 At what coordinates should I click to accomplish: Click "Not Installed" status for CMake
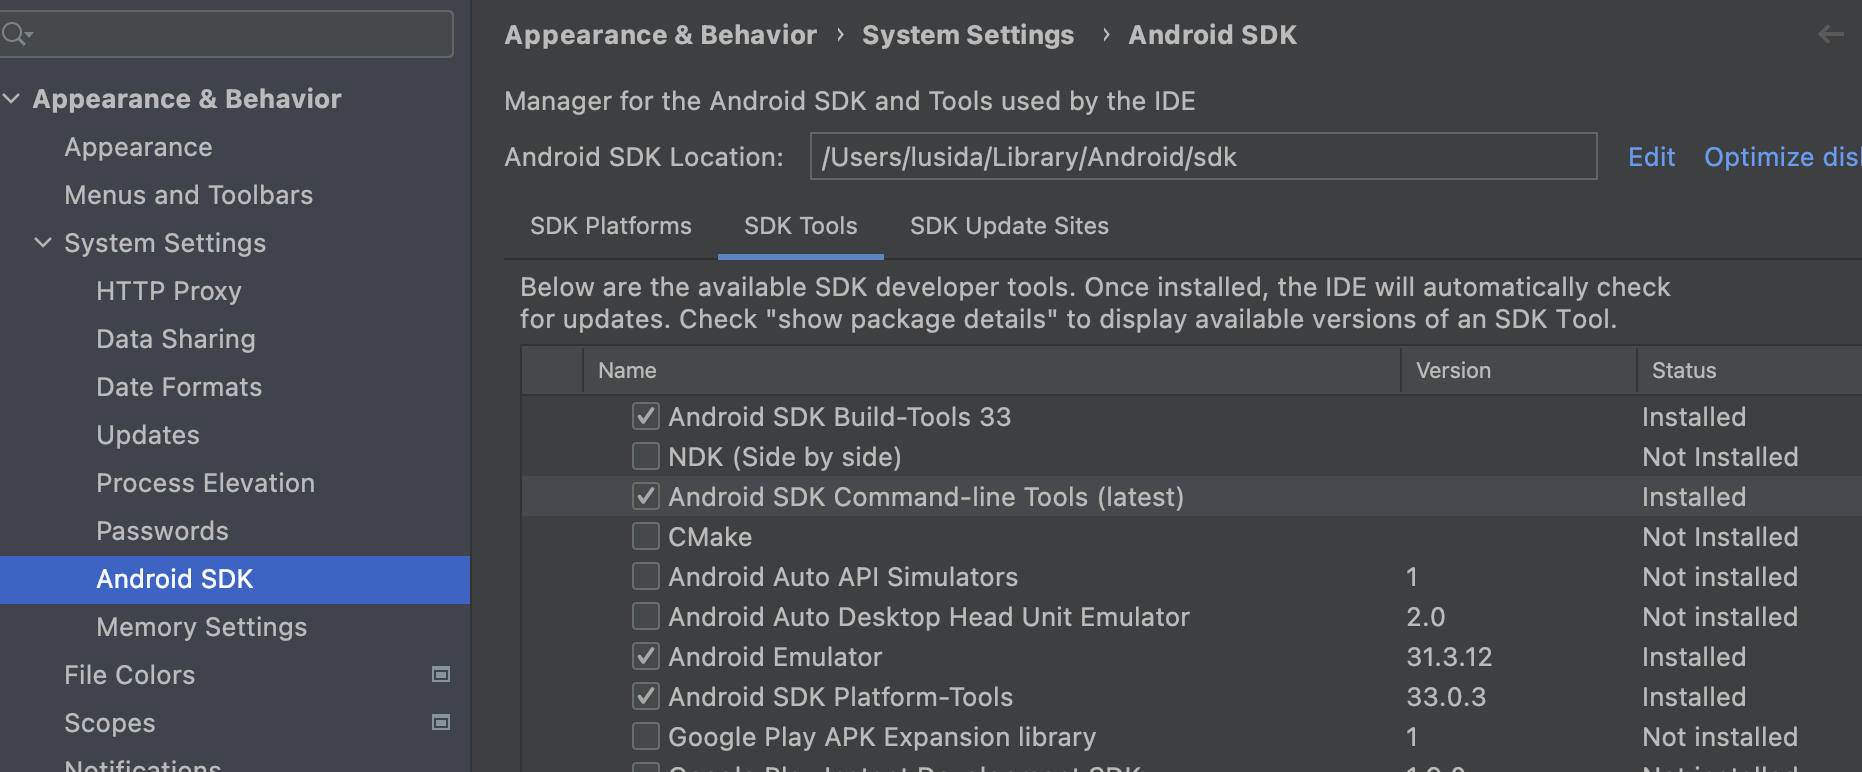(x=1720, y=537)
